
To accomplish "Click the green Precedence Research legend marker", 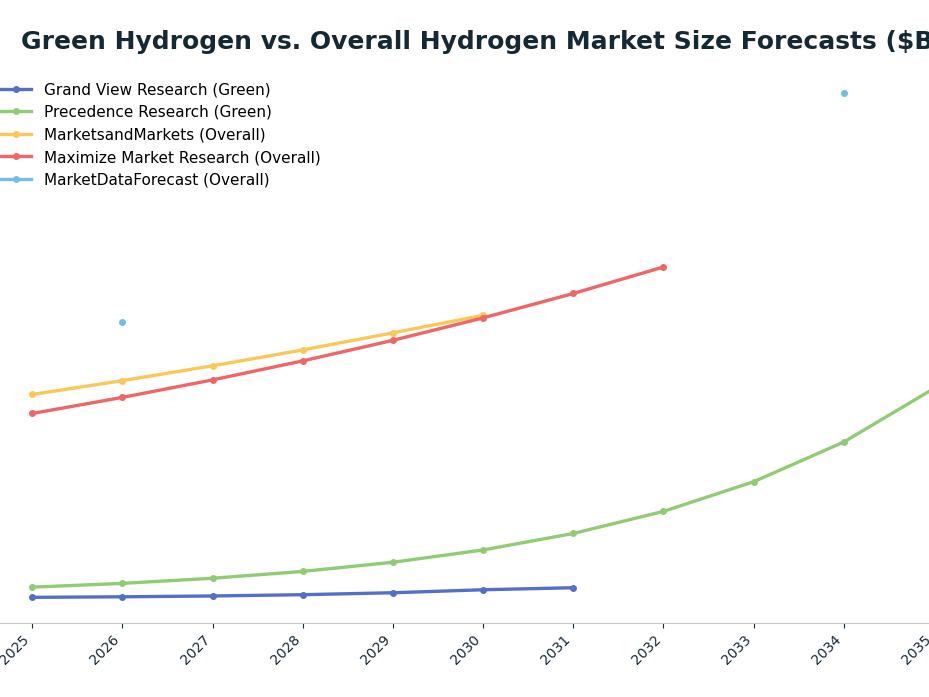I will (17, 111).
